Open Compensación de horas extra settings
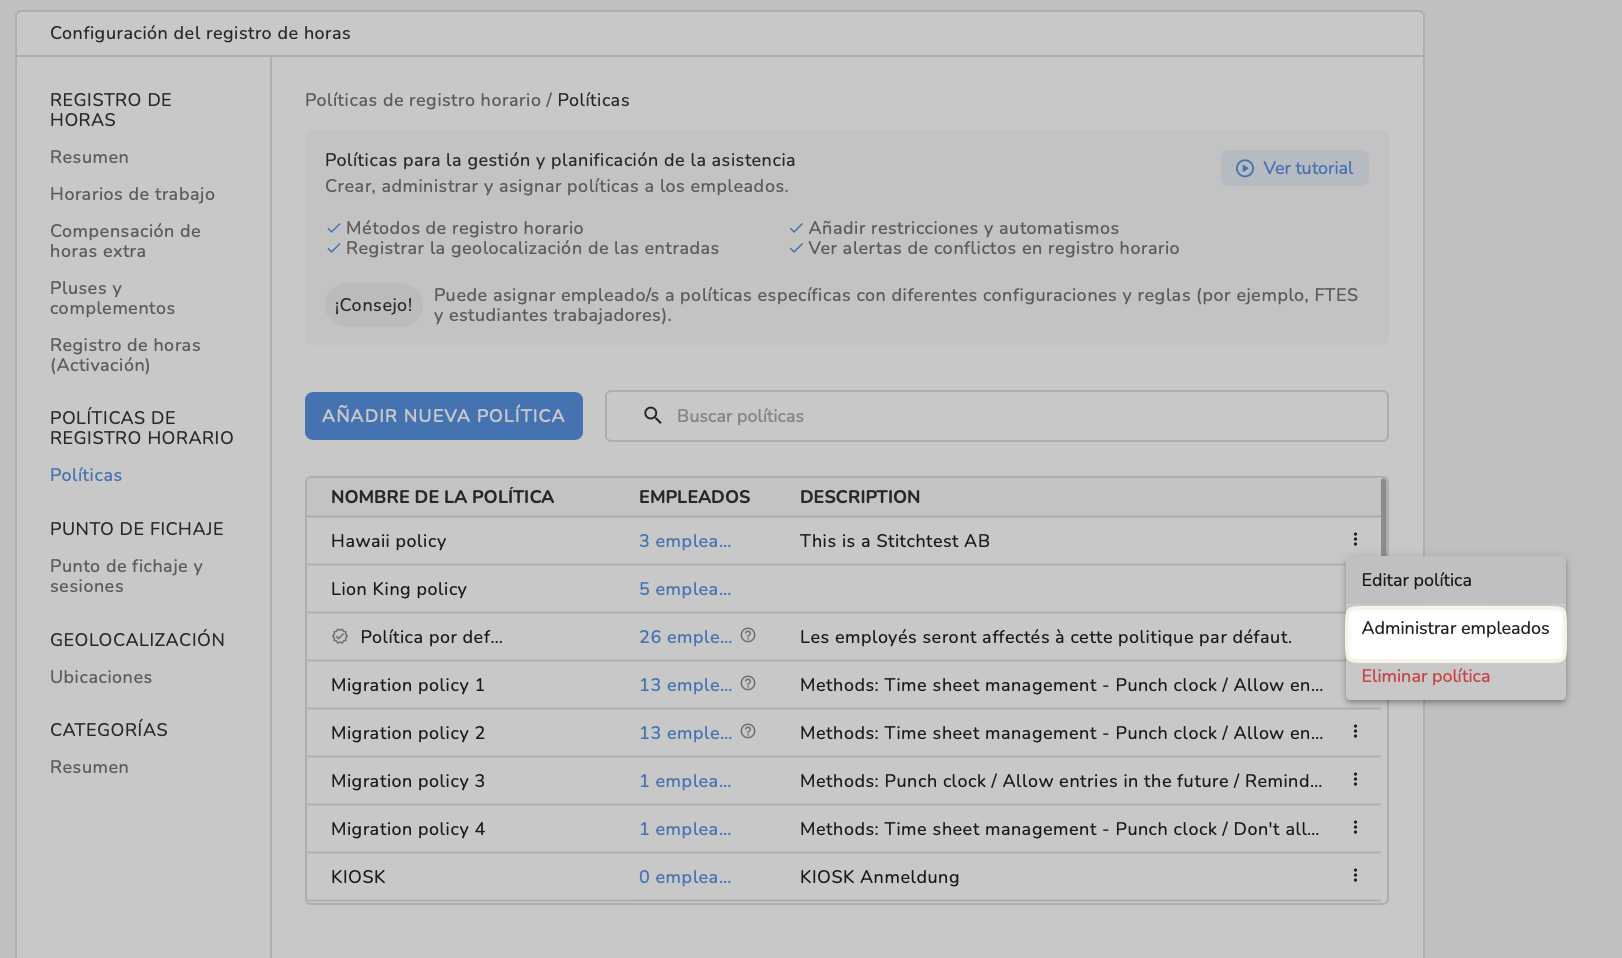 (125, 241)
